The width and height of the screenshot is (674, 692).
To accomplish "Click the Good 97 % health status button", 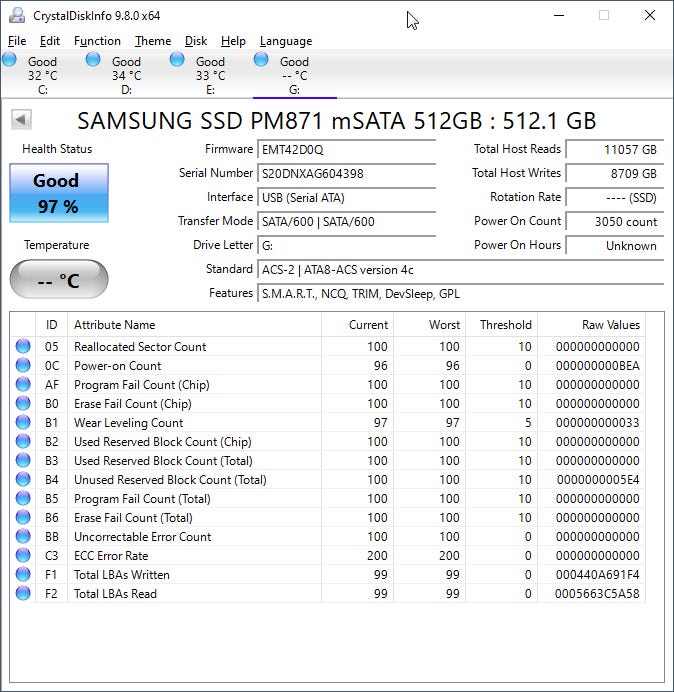I will click(x=58, y=193).
